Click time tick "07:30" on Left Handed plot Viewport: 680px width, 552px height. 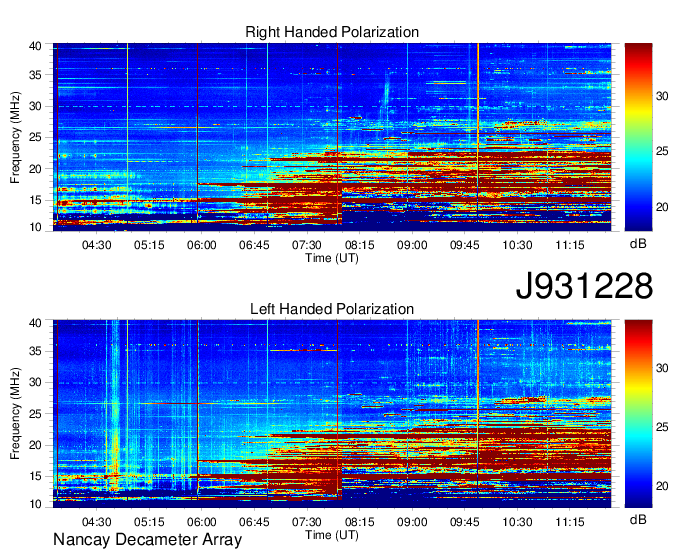[x=307, y=522]
